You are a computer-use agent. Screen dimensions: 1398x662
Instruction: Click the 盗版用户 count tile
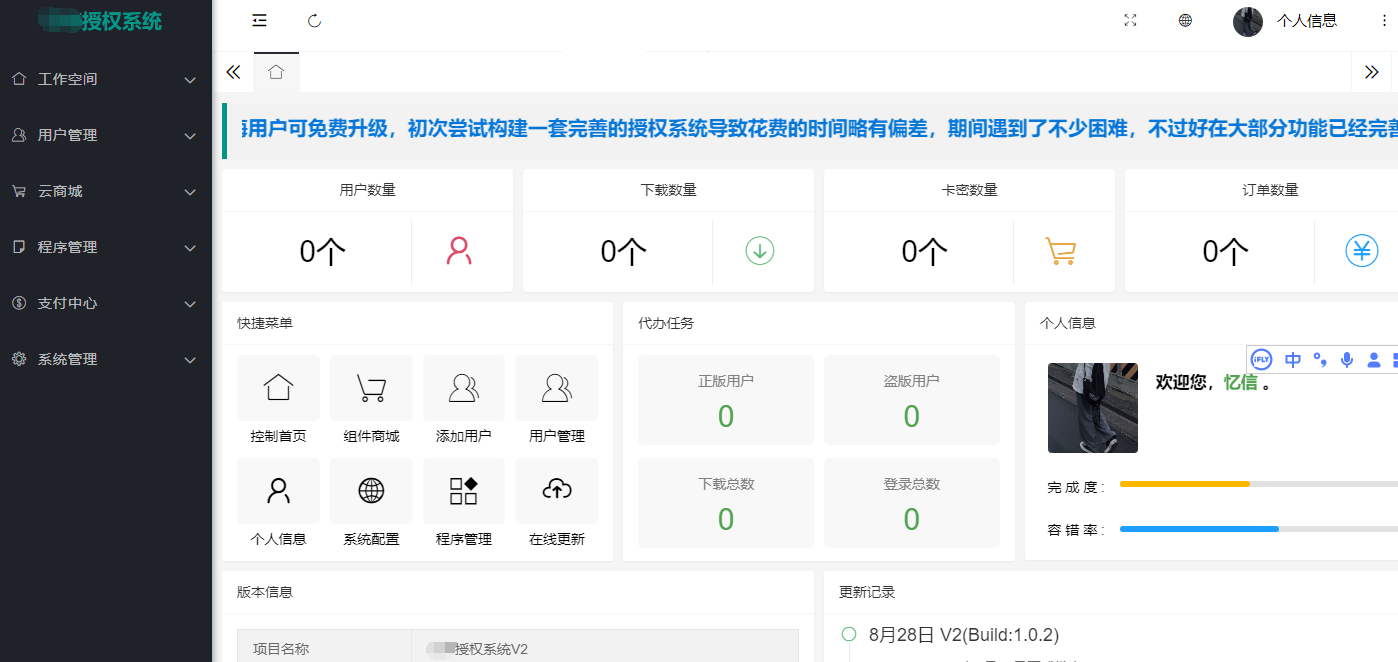912,400
